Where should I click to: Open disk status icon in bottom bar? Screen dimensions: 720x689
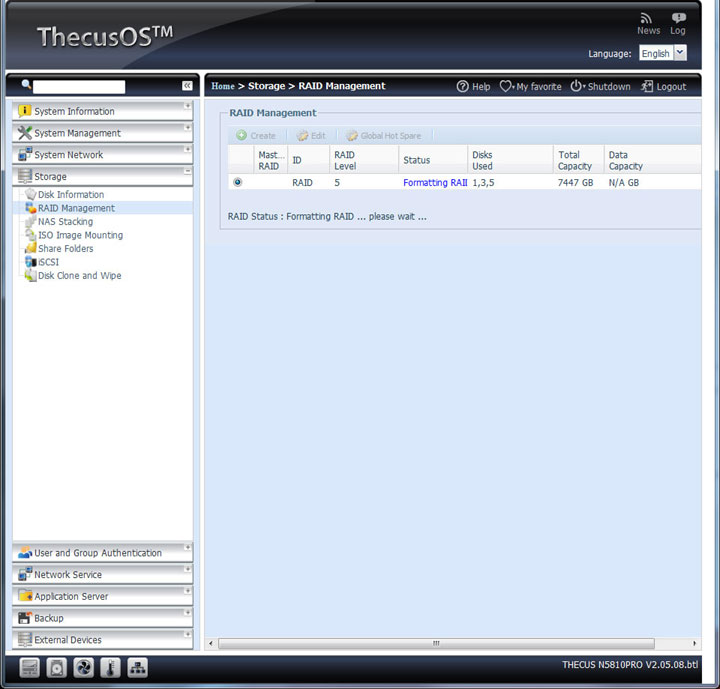(x=56, y=668)
